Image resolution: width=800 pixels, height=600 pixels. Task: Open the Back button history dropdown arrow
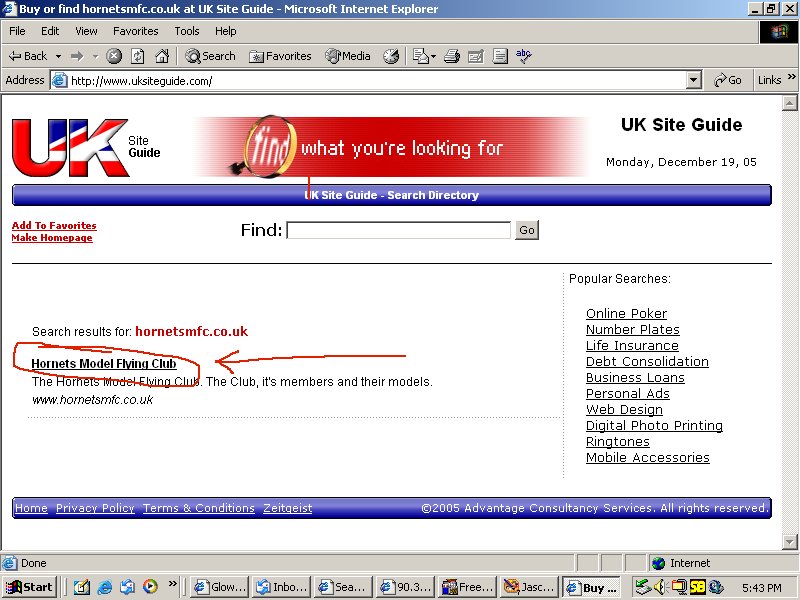coord(58,56)
